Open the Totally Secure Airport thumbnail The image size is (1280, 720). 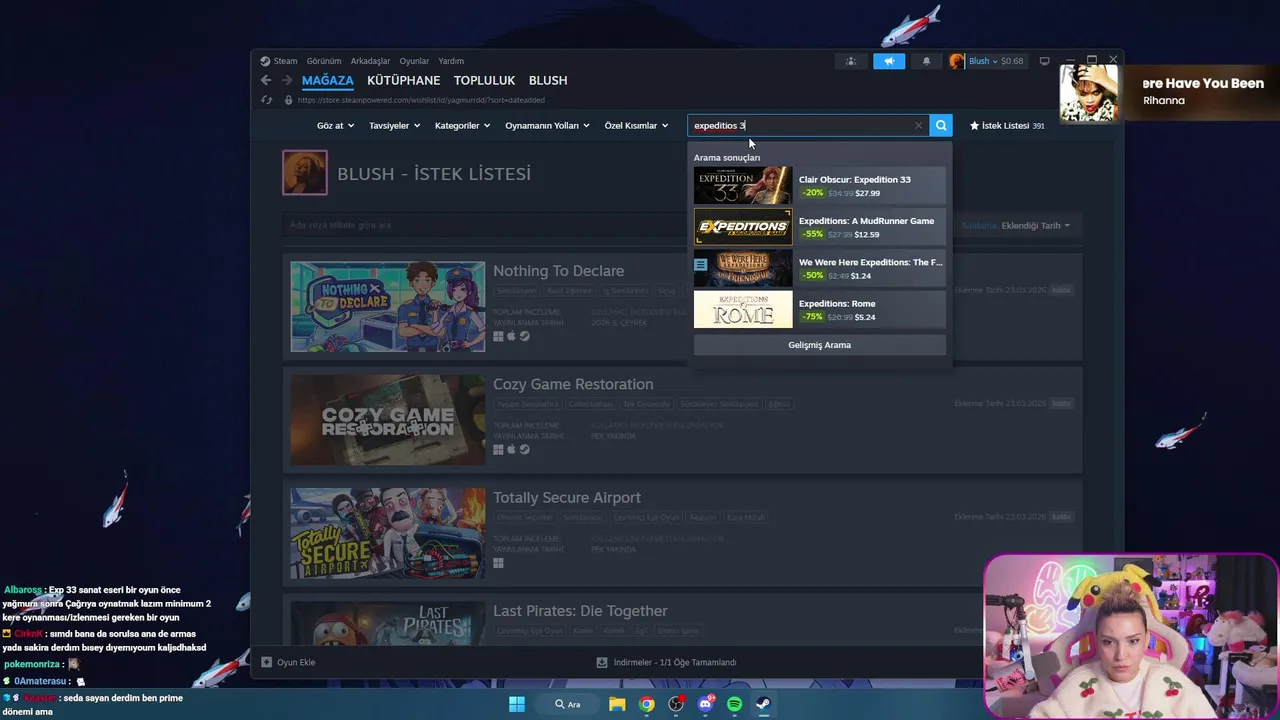[x=388, y=533]
